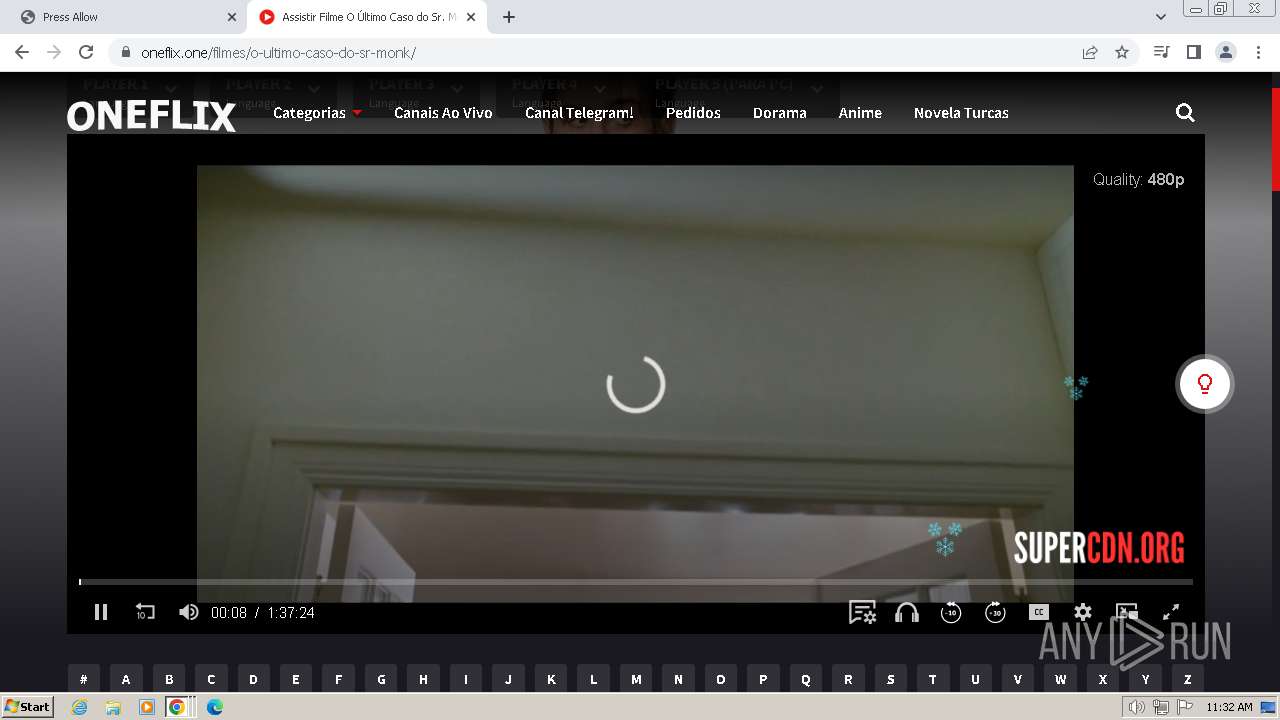Viewport: 1280px width, 720px height.
Task: Click the ONEFLIX logo
Action: point(151,116)
